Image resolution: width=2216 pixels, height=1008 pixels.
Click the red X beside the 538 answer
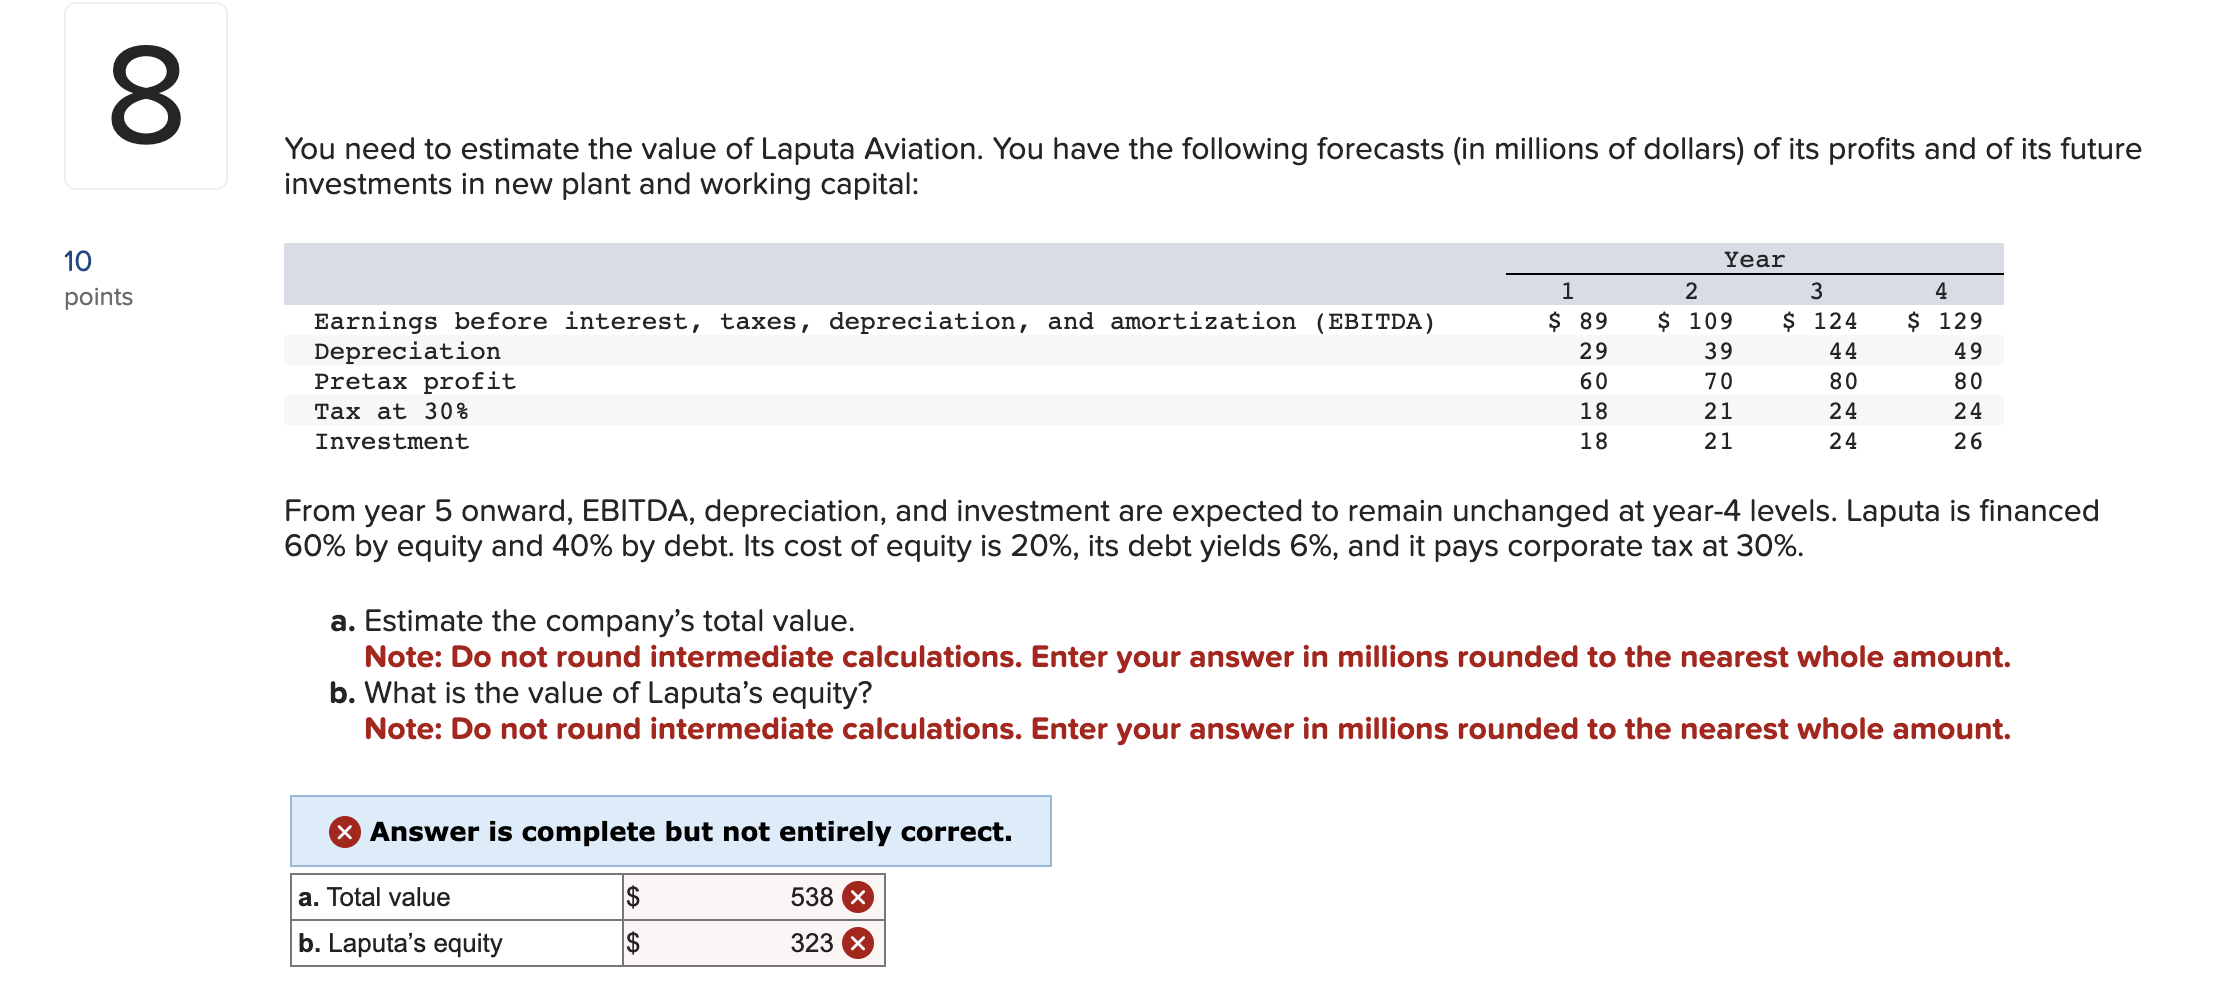(x=859, y=896)
